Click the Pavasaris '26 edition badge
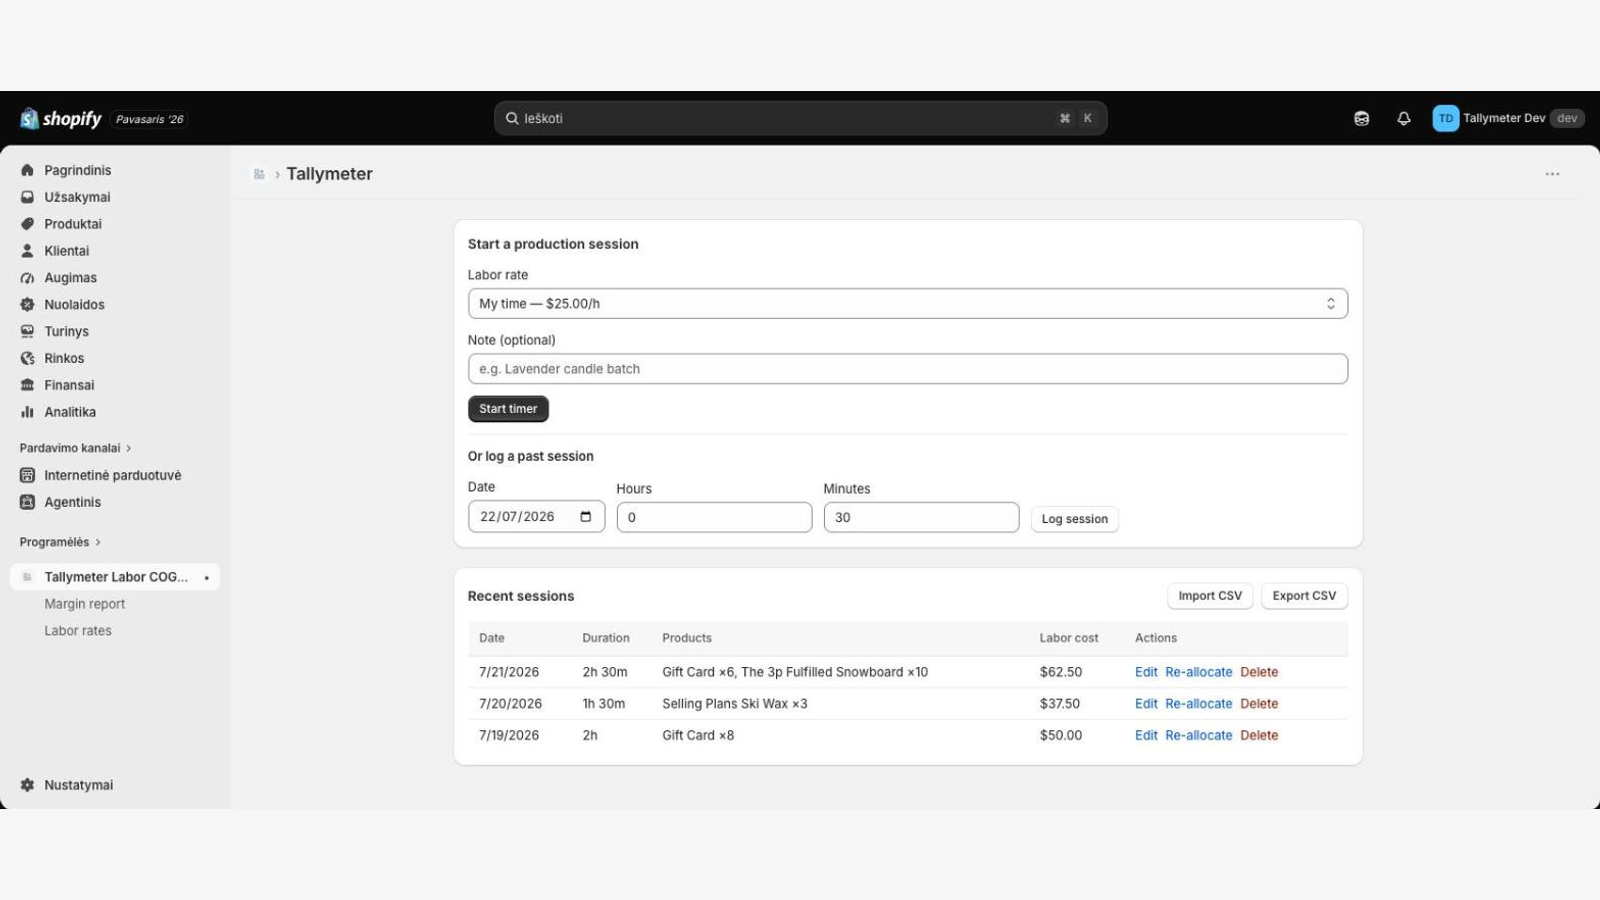1600x900 pixels. pyautogui.click(x=149, y=119)
